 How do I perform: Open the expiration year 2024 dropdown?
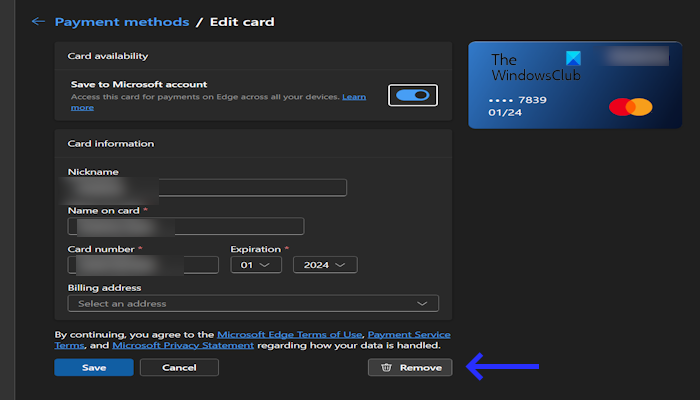(x=325, y=265)
